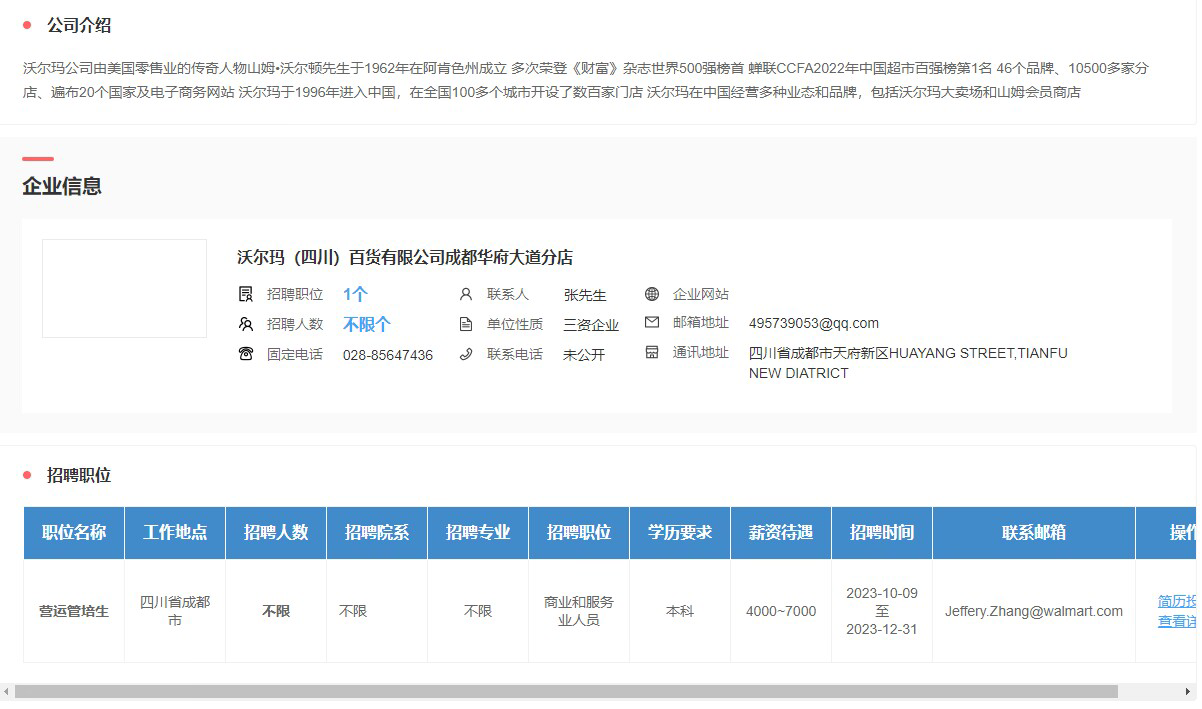Click the empty company logo thumbnail
This screenshot has width=1202, height=709.
point(124,288)
